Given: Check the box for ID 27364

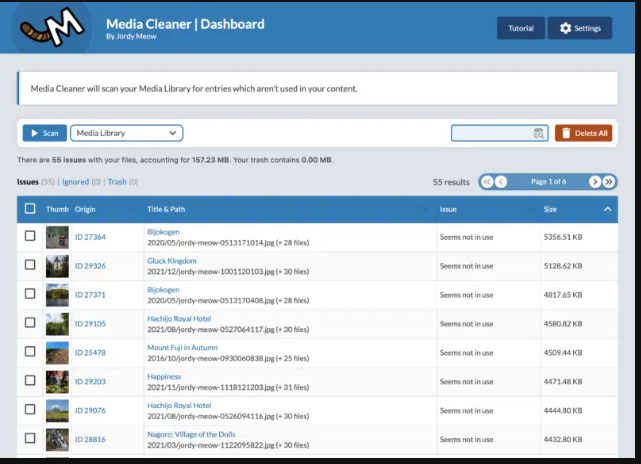Looking at the screenshot, I should [30, 236].
